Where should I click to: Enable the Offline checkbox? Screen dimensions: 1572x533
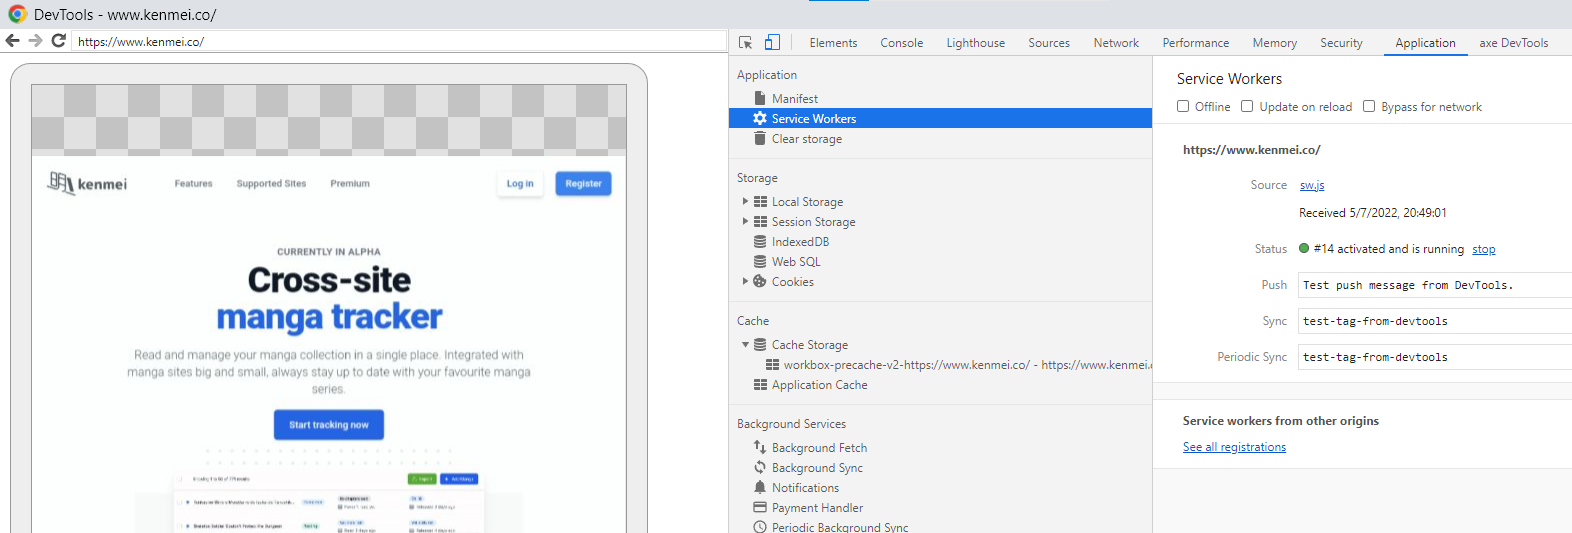pos(1183,106)
